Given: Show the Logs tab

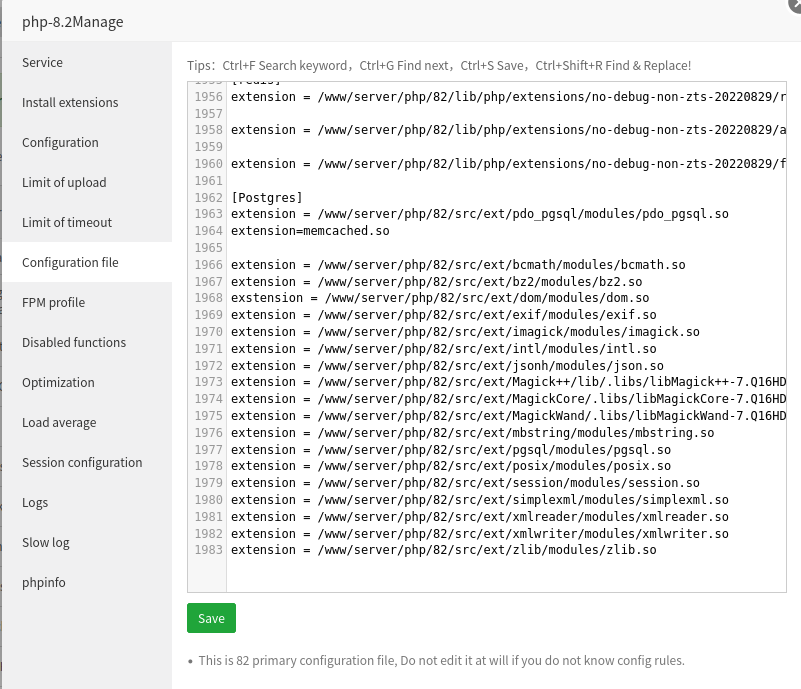Looking at the screenshot, I should pos(35,502).
